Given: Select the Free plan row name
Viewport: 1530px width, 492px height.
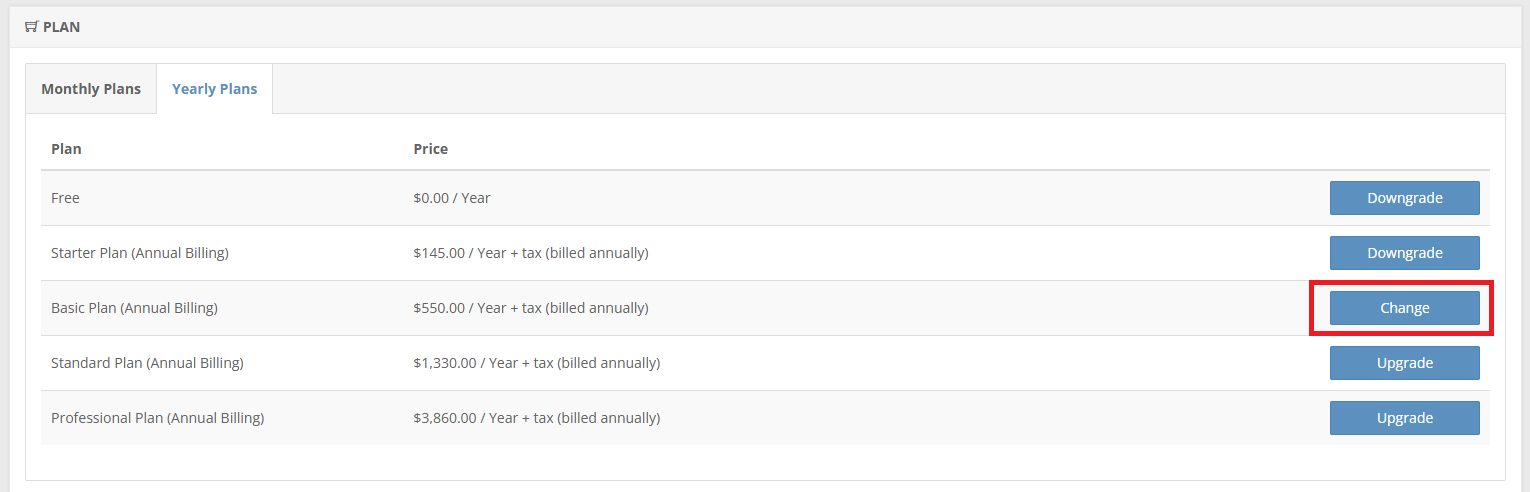Looking at the screenshot, I should click(x=65, y=198).
